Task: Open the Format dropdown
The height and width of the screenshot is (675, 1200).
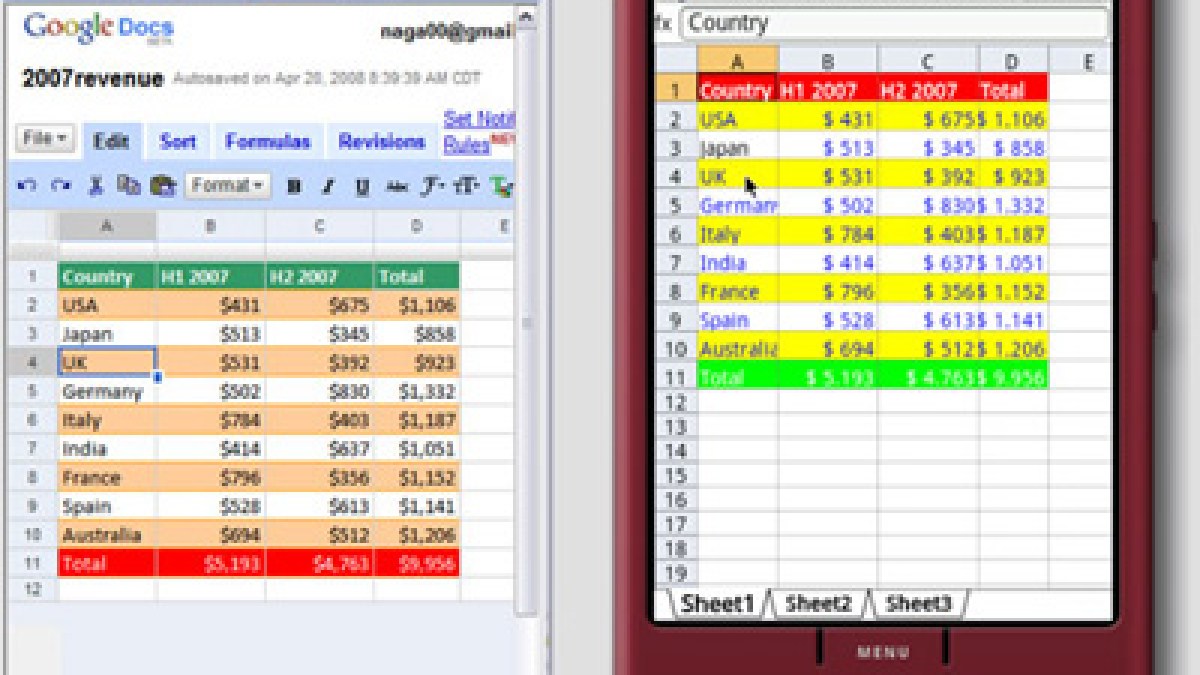Action: [228, 186]
